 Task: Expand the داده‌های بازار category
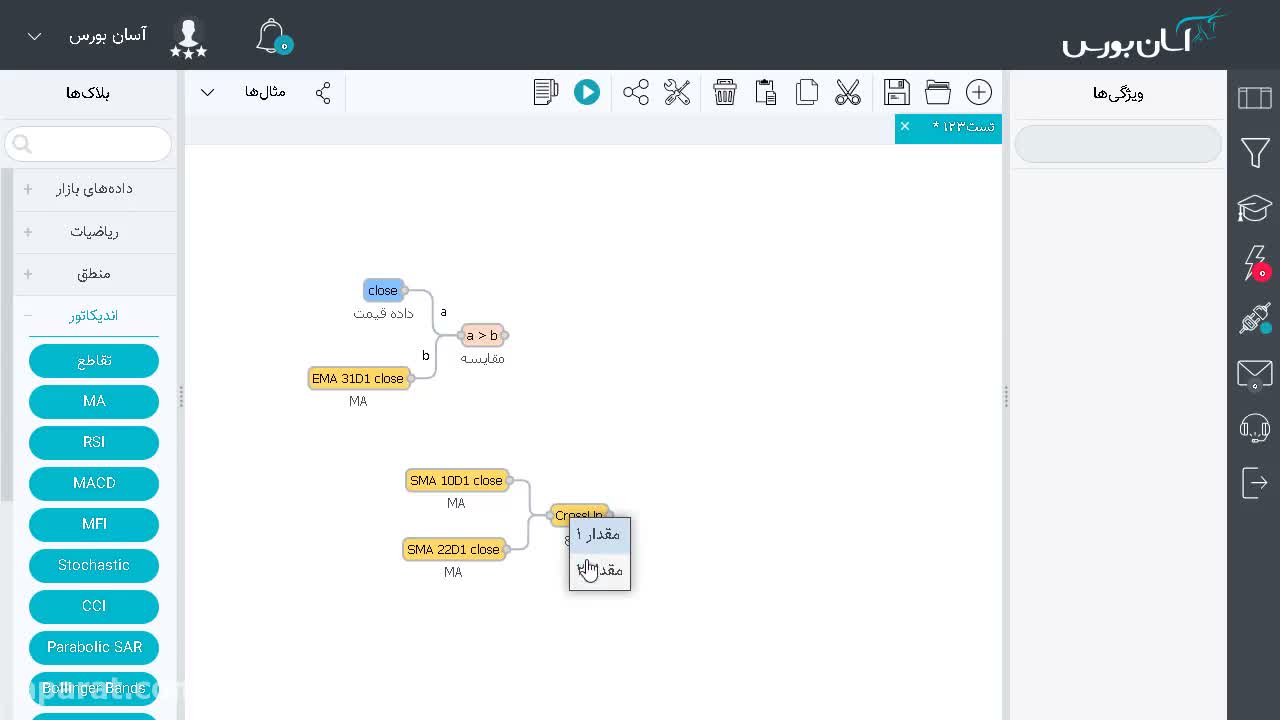click(x=94, y=189)
